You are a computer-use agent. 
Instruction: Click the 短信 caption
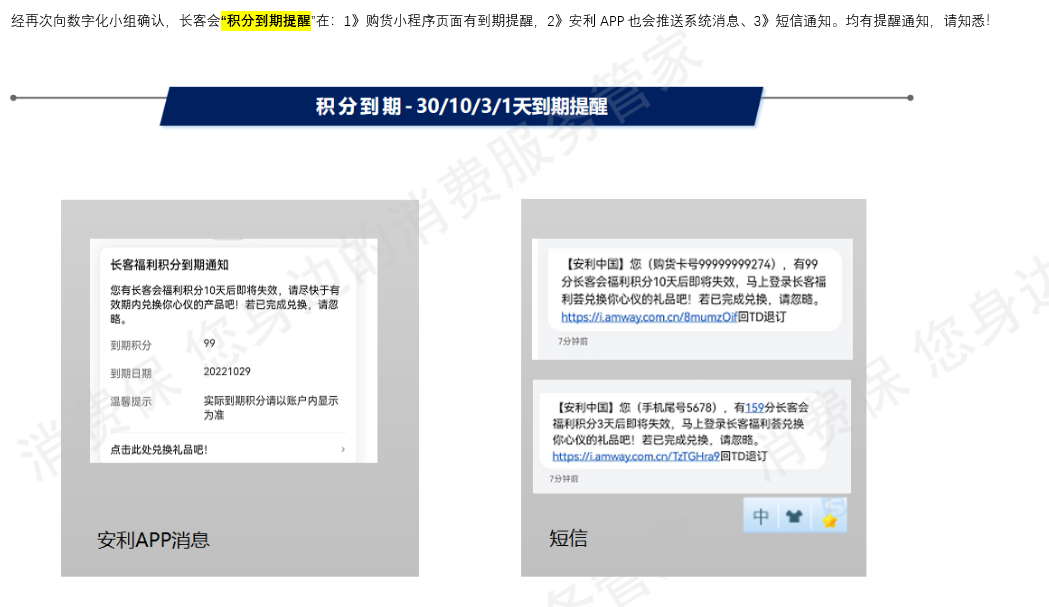click(x=568, y=537)
